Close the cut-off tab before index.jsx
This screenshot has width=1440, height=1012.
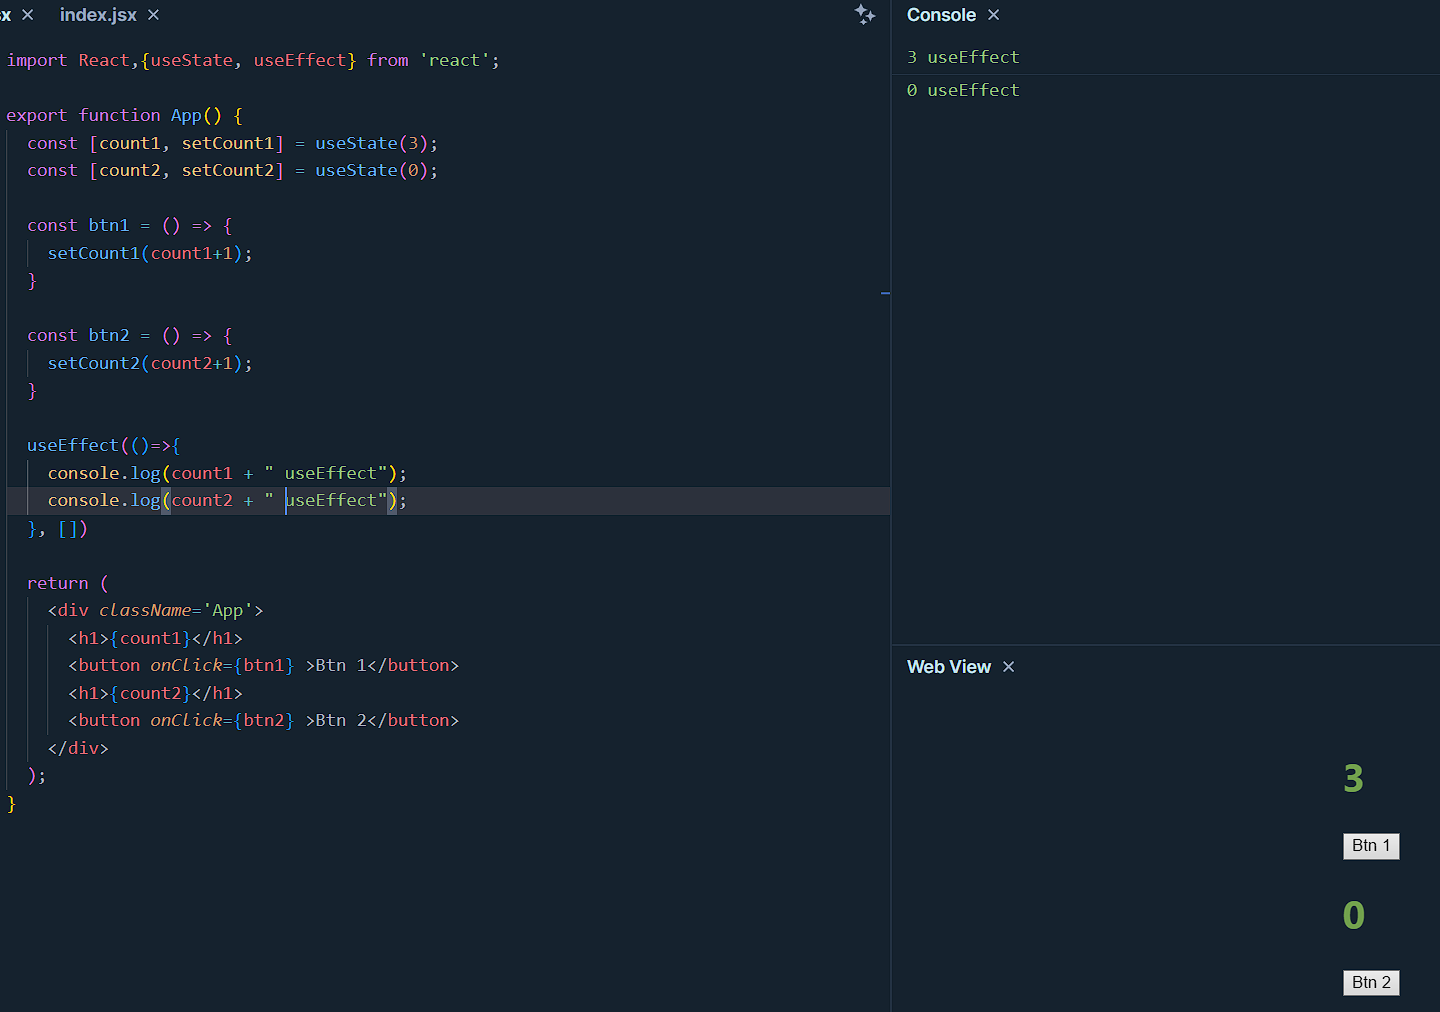tap(28, 15)
